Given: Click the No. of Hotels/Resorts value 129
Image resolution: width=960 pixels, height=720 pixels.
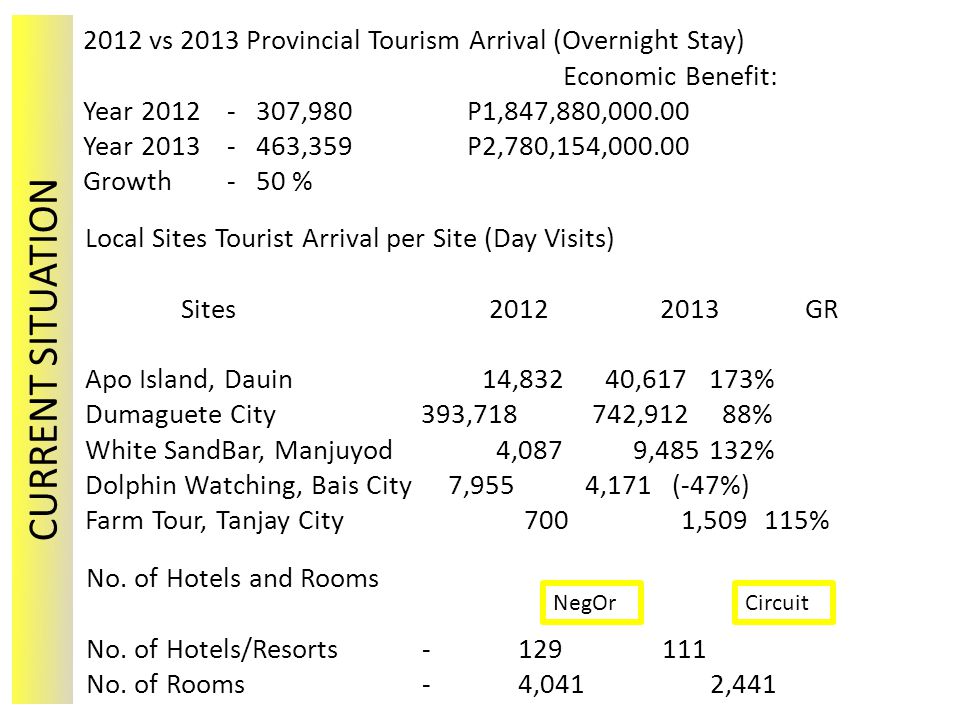Looking at the screenshot, I should tap(540, 649).
